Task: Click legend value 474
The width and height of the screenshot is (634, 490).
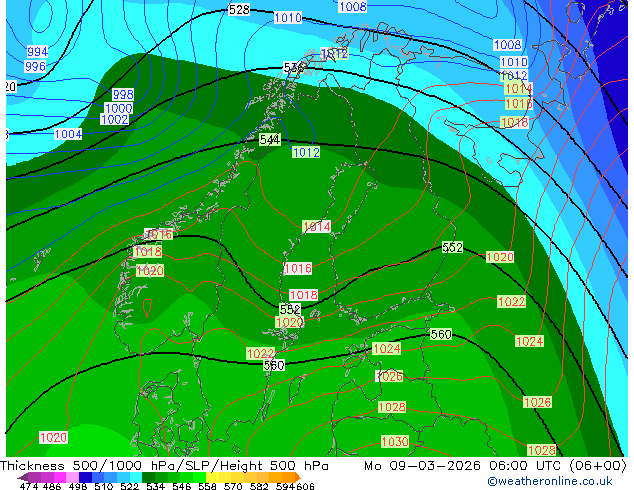Action: (29, 486)
